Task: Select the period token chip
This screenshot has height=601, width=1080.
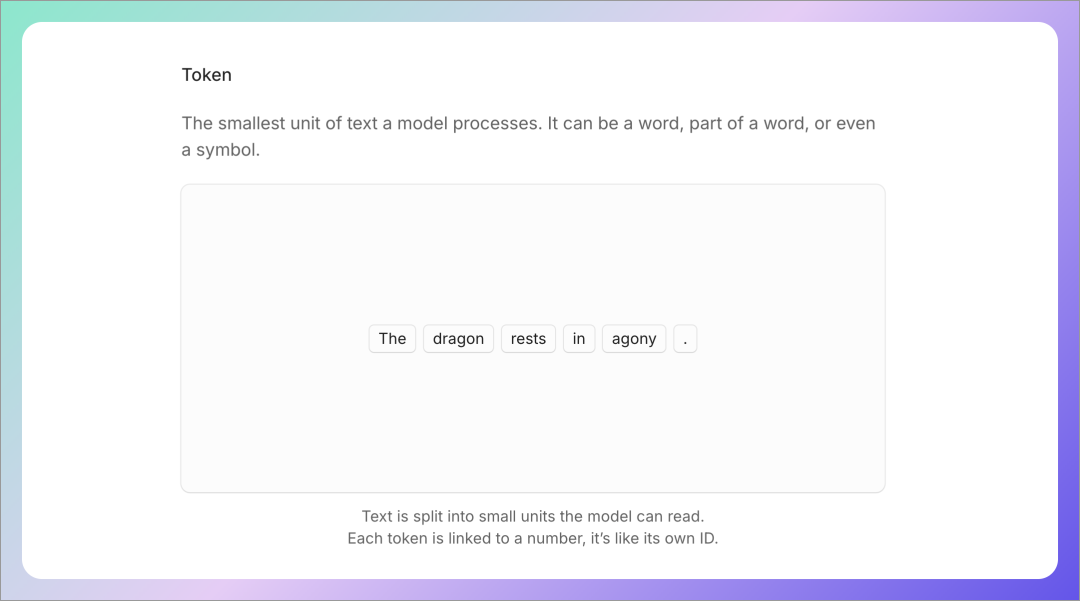Action: tap(685, 339)
